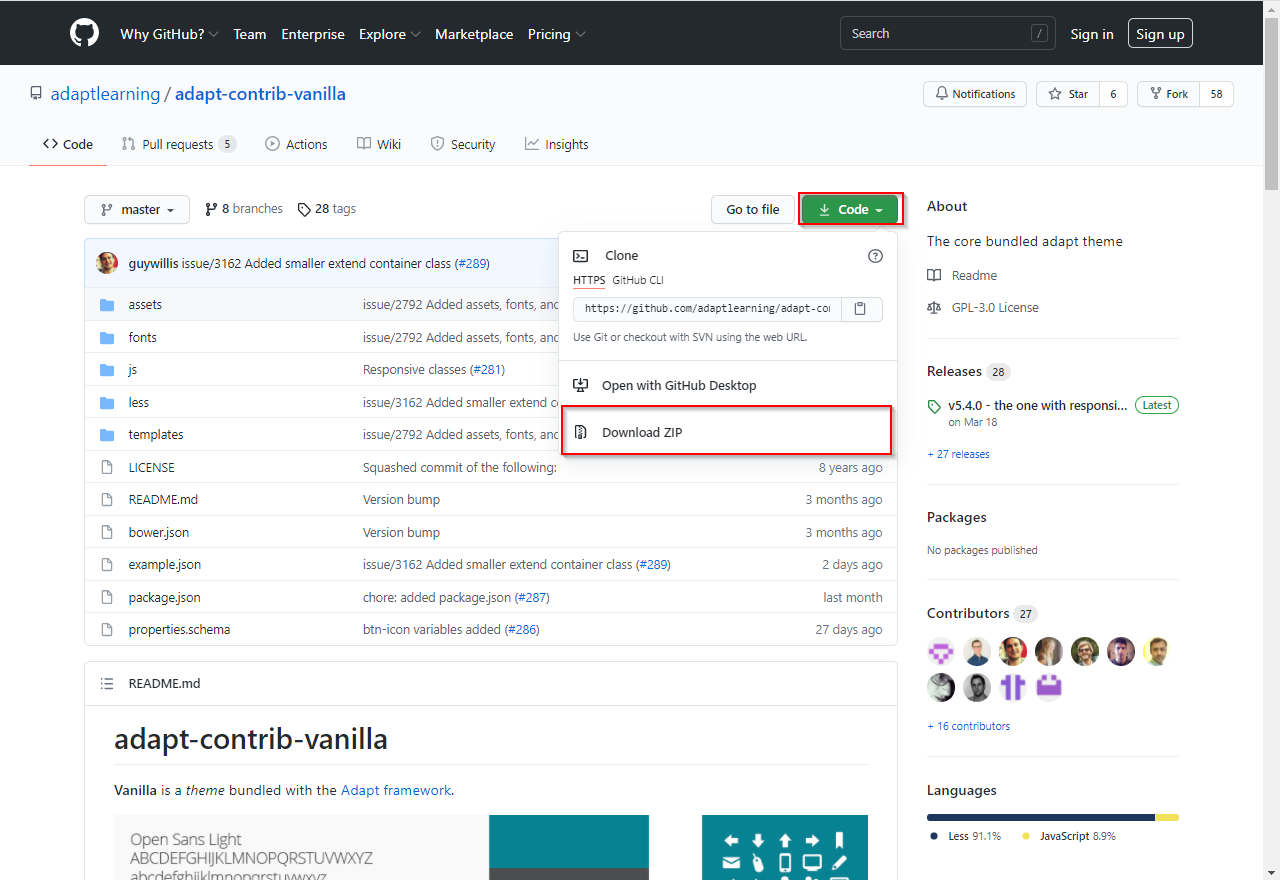Open the README.md file row
The width and height of the screenshot is (1280, 880).
491,499
